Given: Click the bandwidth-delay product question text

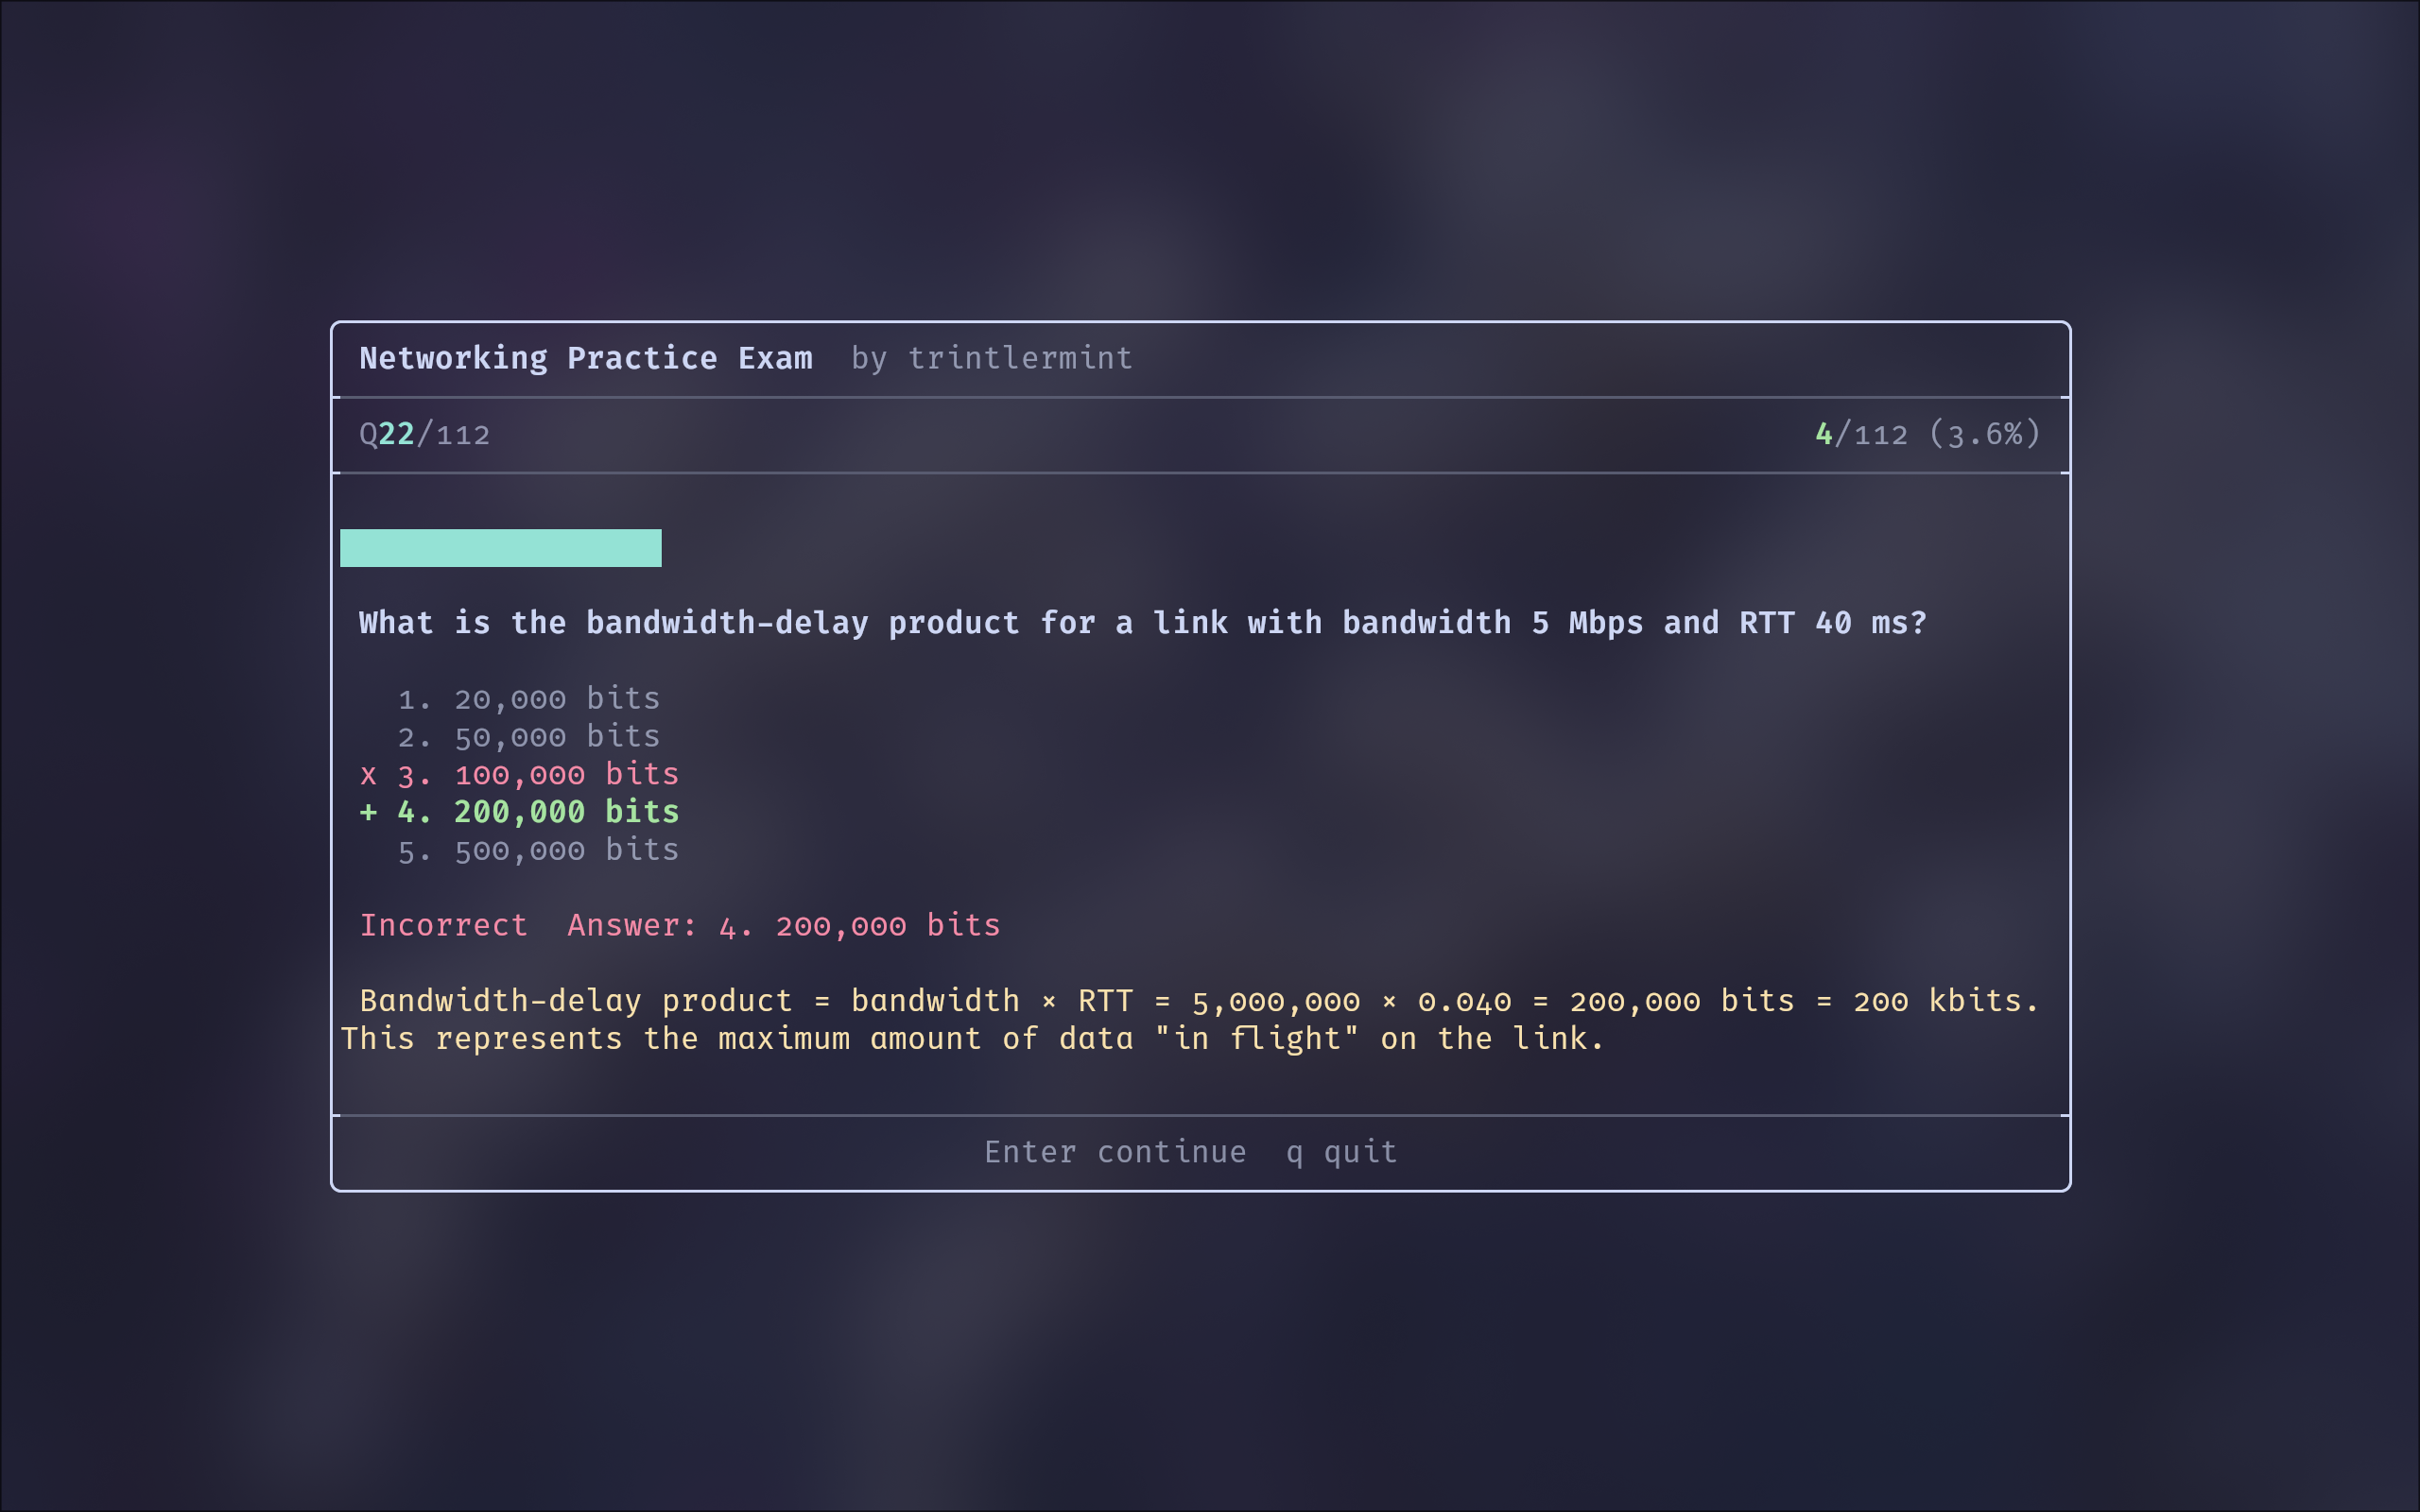Looking at the screenshot, I should tap(1142, 623).
